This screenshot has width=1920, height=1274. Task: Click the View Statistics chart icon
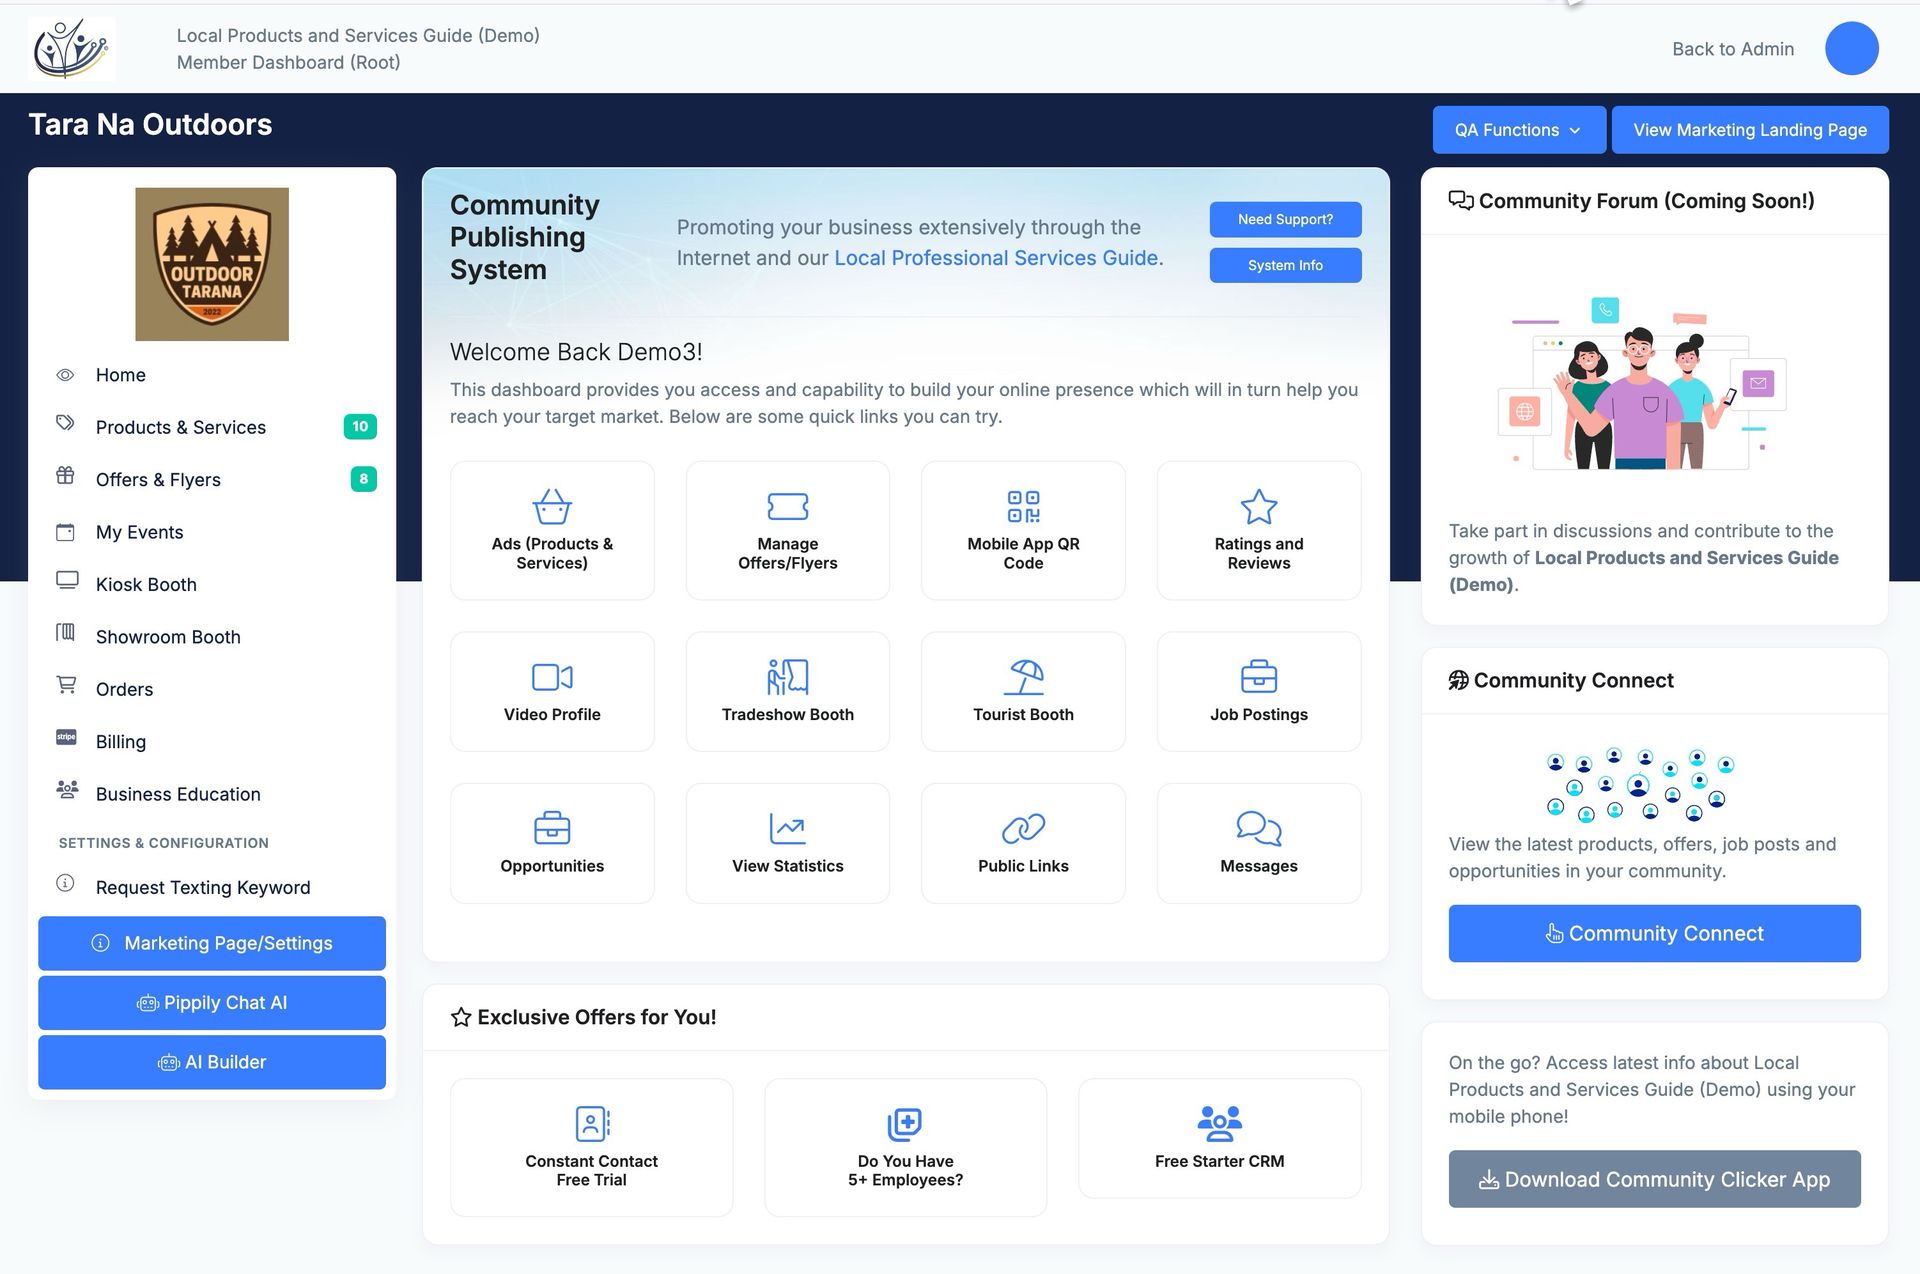787,828
